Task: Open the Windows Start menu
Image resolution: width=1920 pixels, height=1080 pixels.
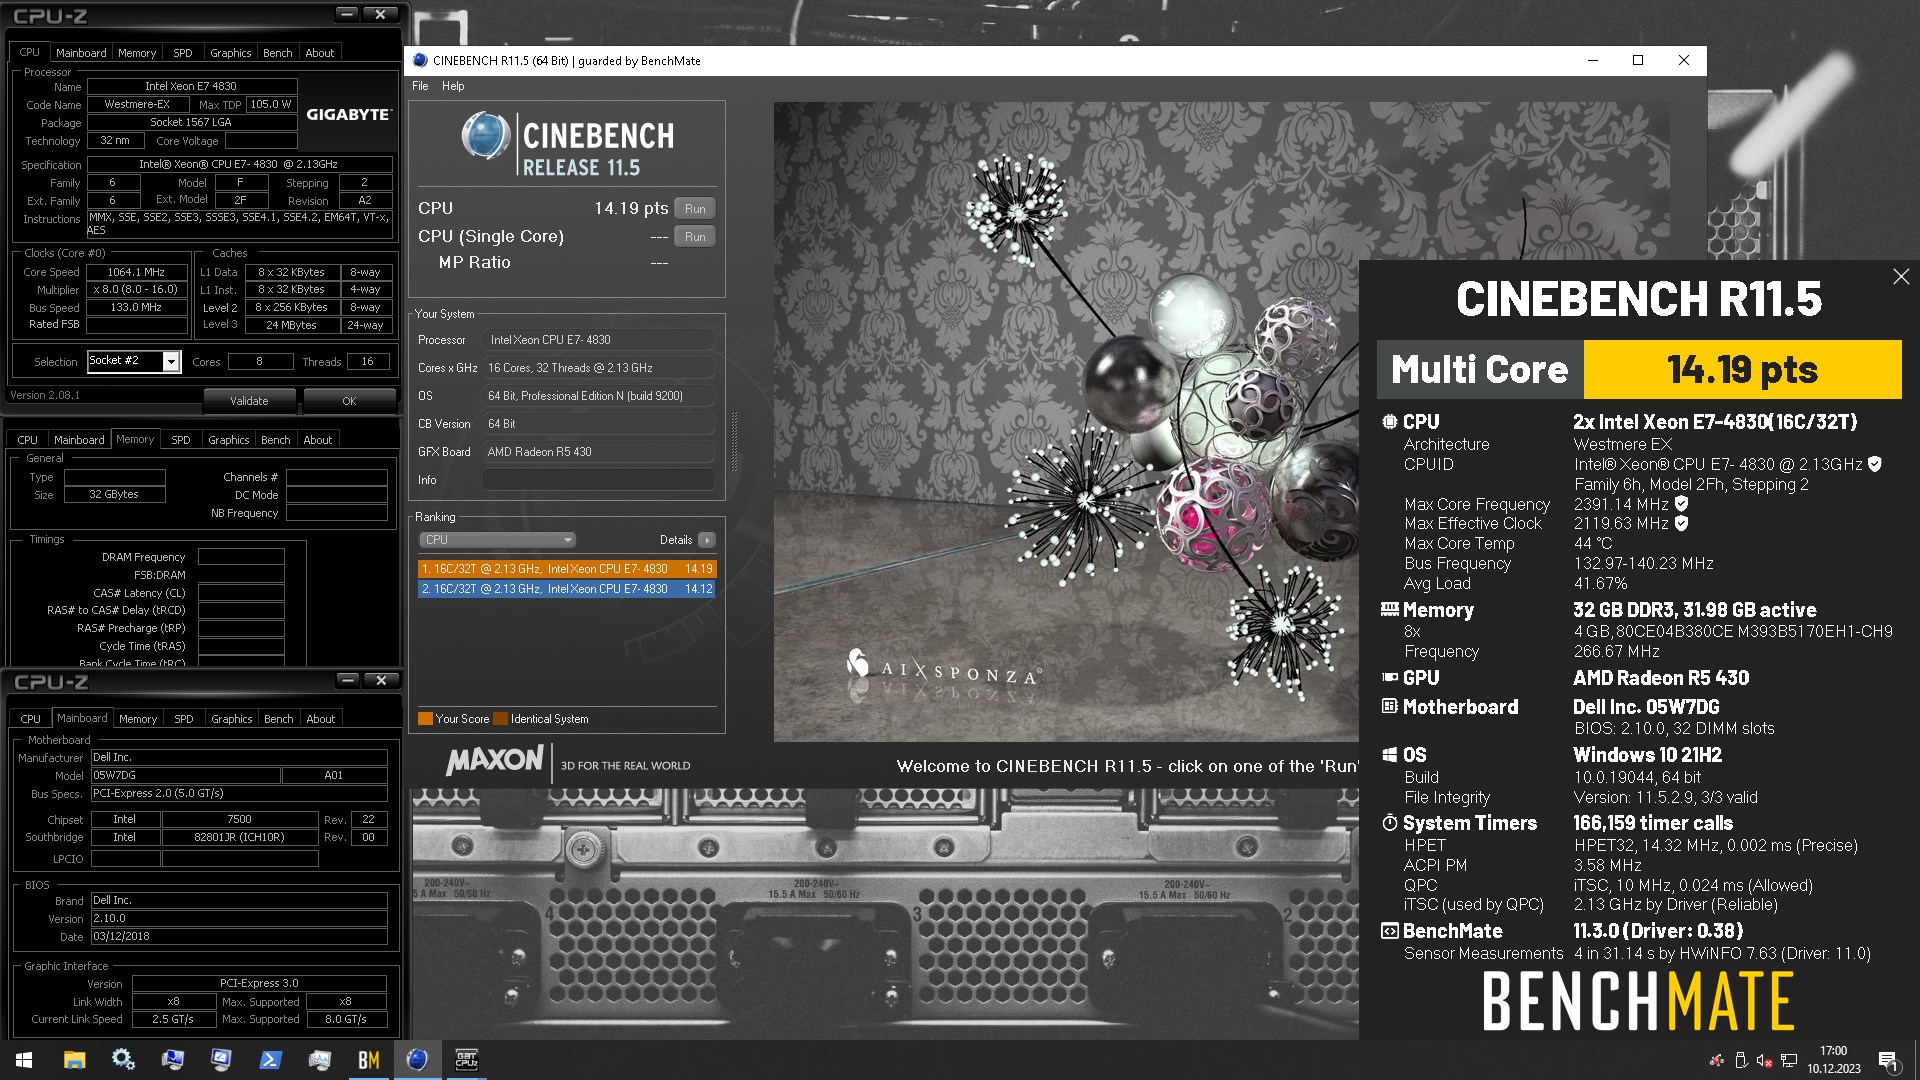Action: point(24,1060)
